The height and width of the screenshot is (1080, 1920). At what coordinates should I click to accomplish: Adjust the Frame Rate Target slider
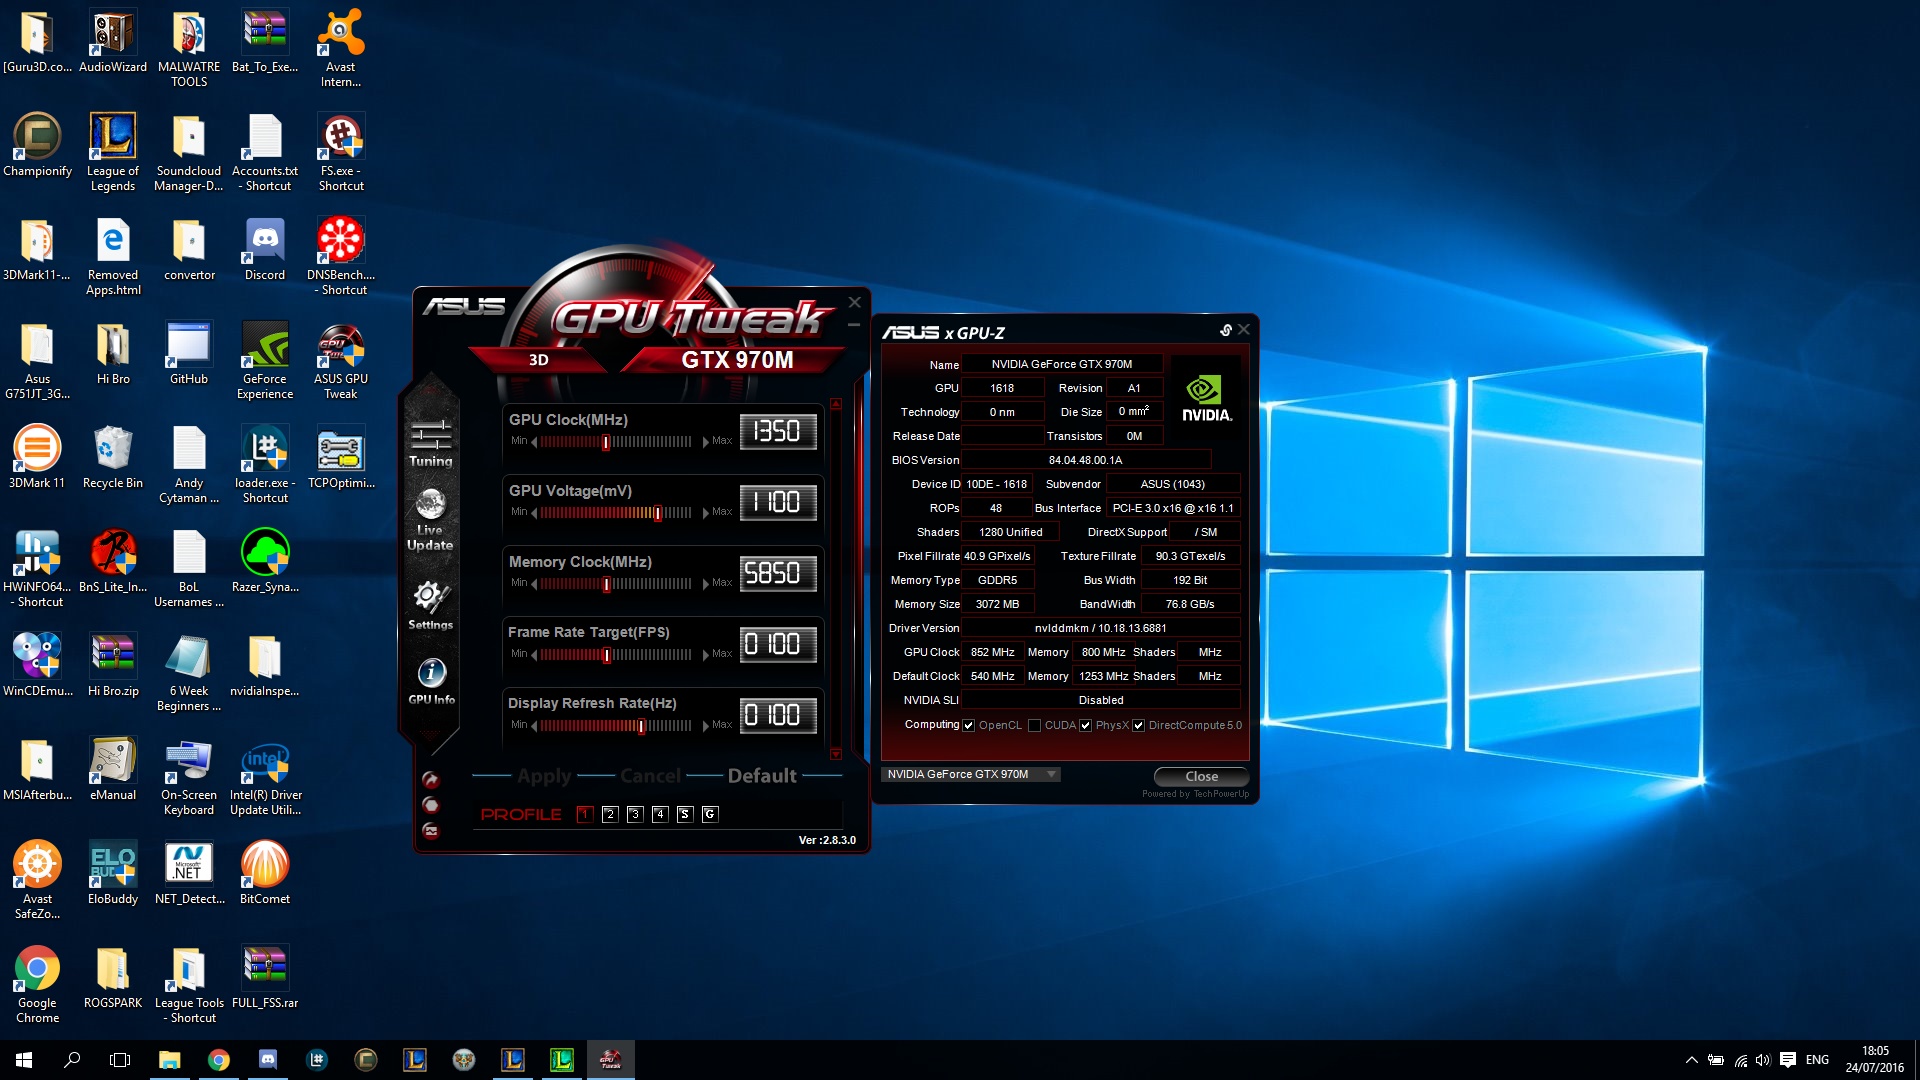(x=606, y=655)
